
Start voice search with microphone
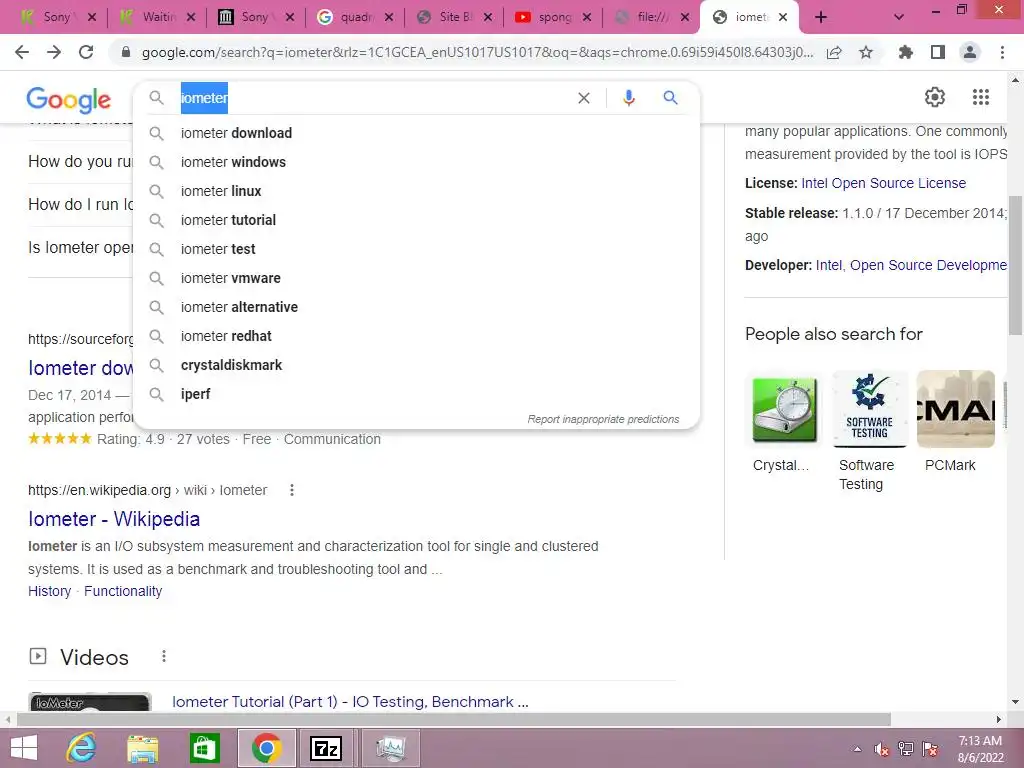pyautogui.click(x=629, y=98)
